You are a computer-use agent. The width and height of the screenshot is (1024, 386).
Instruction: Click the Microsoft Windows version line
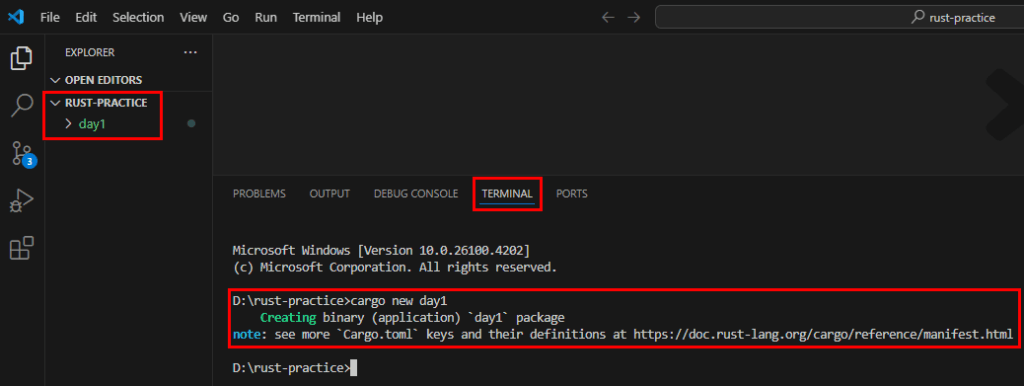click(381, 250)
